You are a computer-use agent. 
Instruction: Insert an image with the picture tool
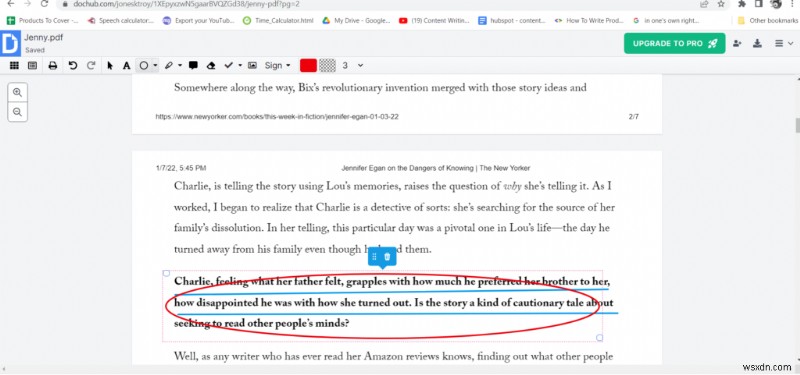[x=252, y=65]
